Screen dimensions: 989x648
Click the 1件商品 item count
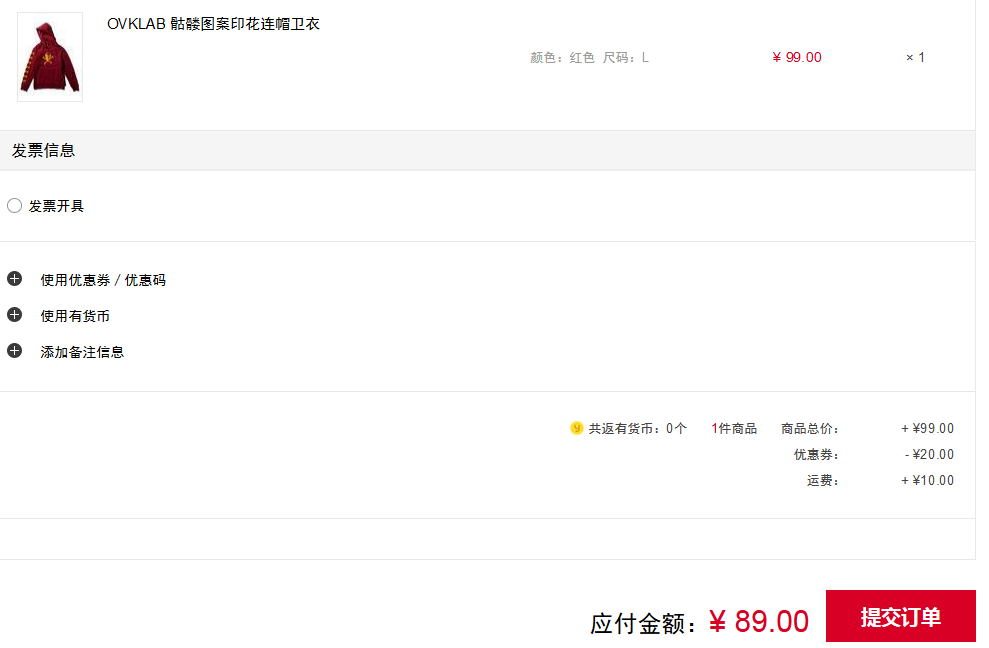(734, 428)
